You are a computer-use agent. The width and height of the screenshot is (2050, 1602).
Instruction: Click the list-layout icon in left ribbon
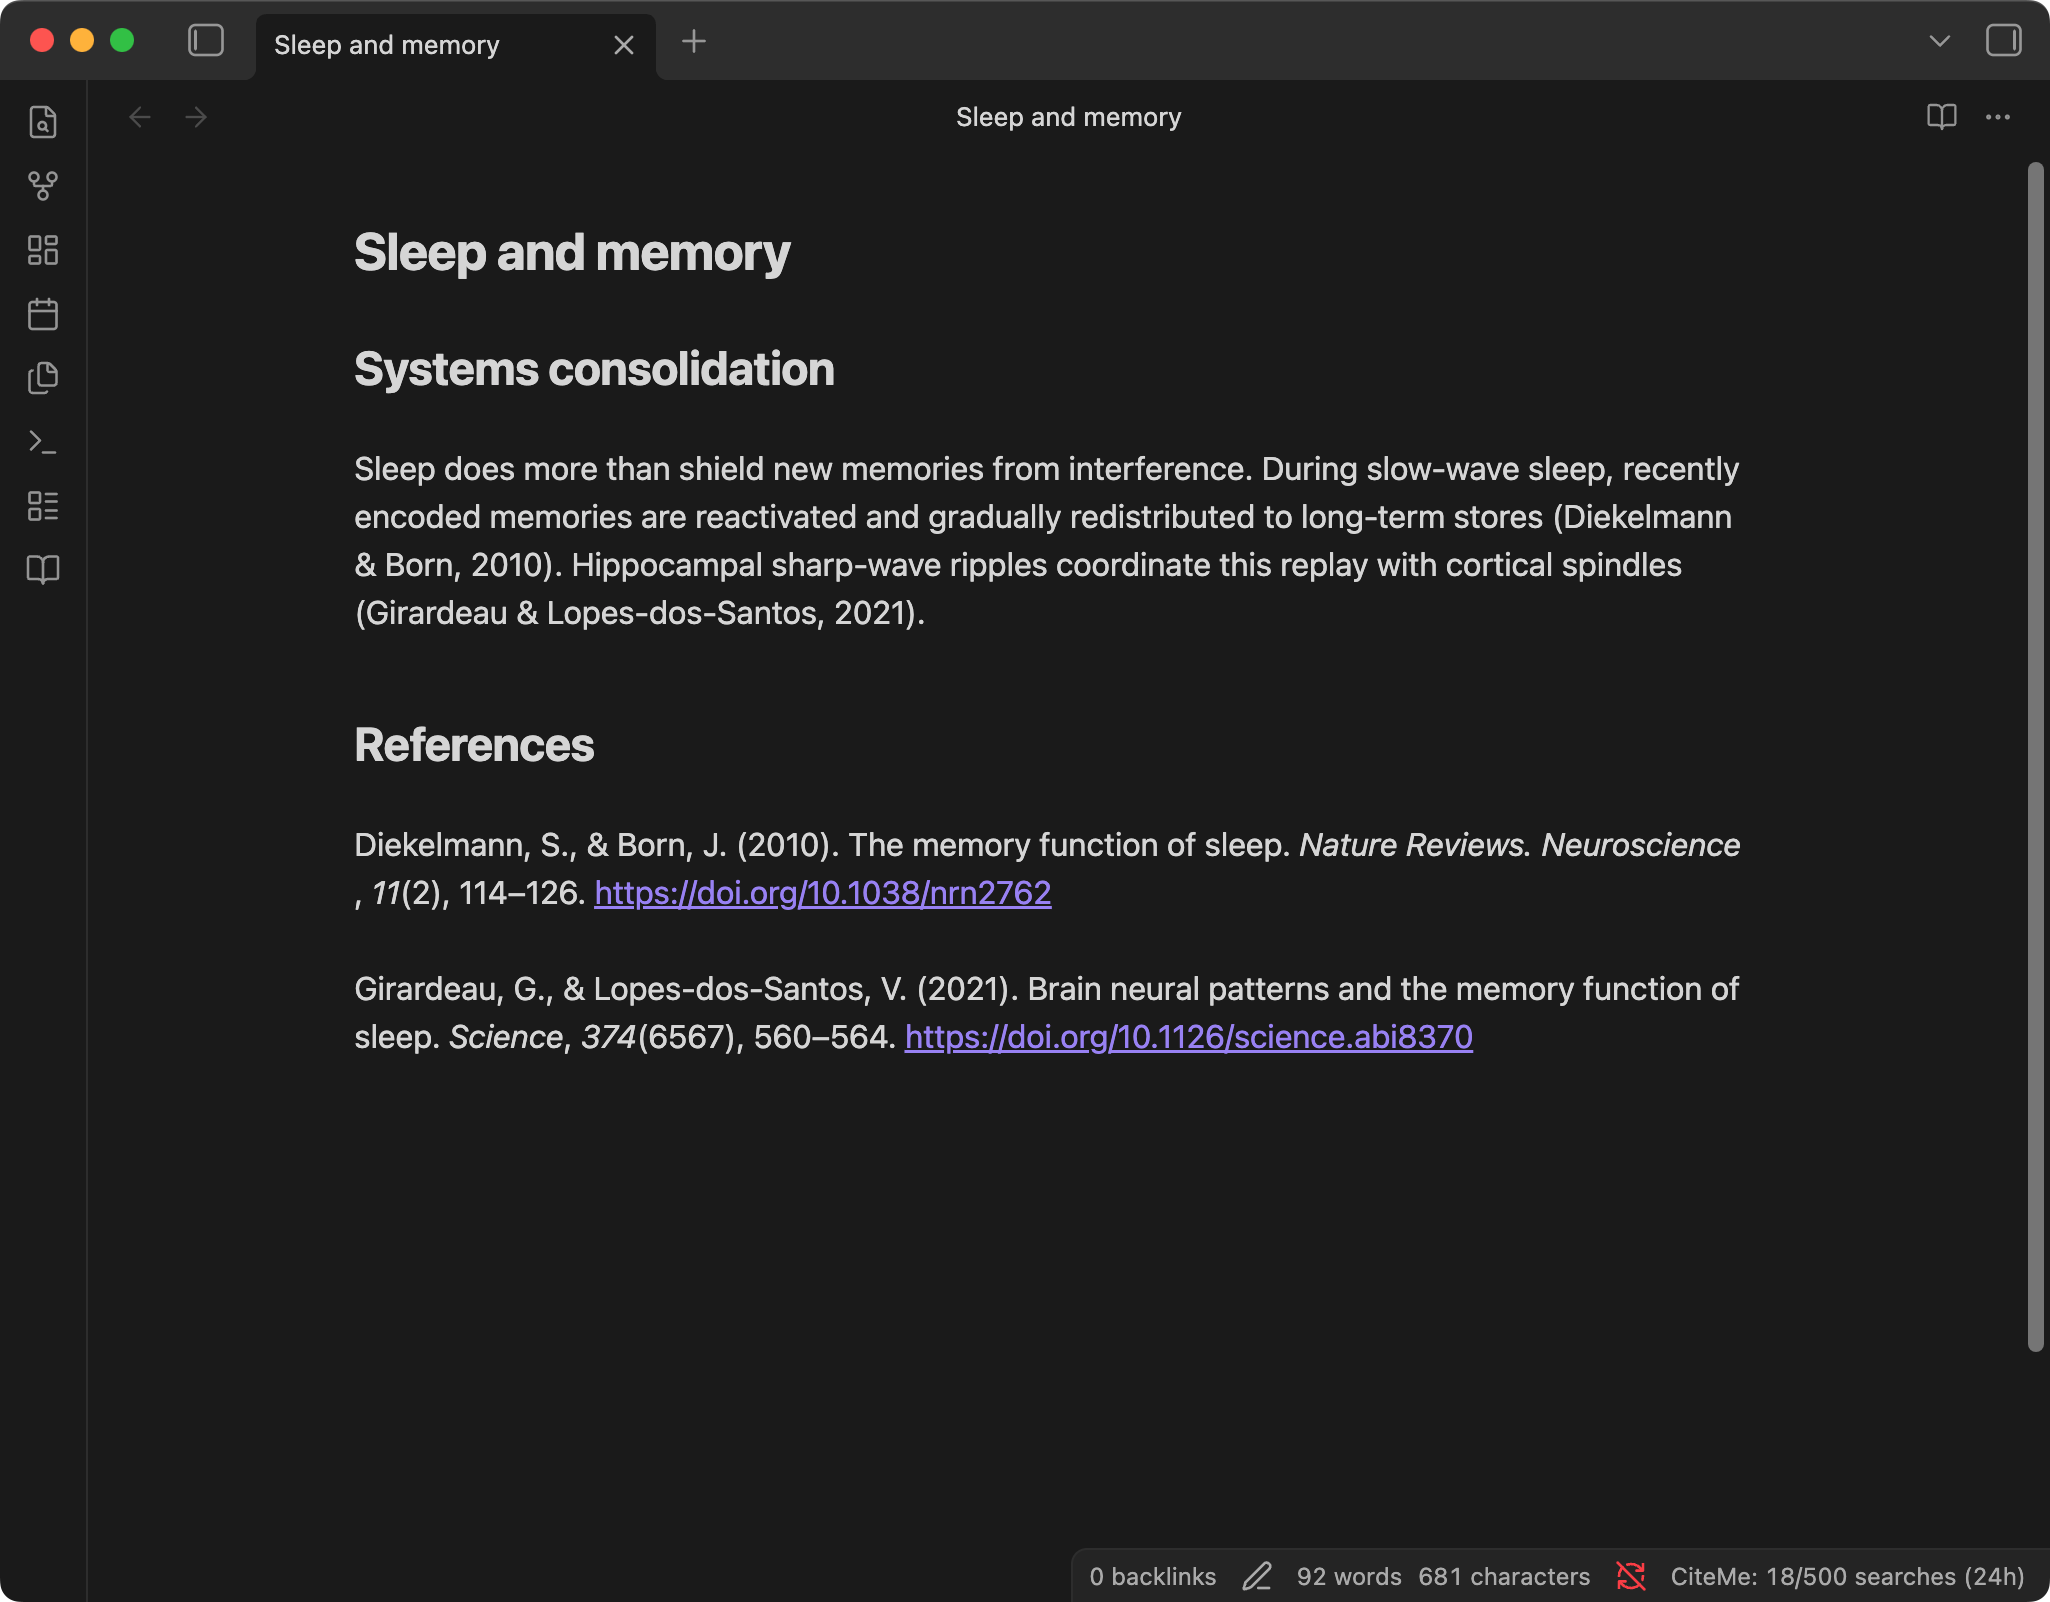tap(43, 506)
